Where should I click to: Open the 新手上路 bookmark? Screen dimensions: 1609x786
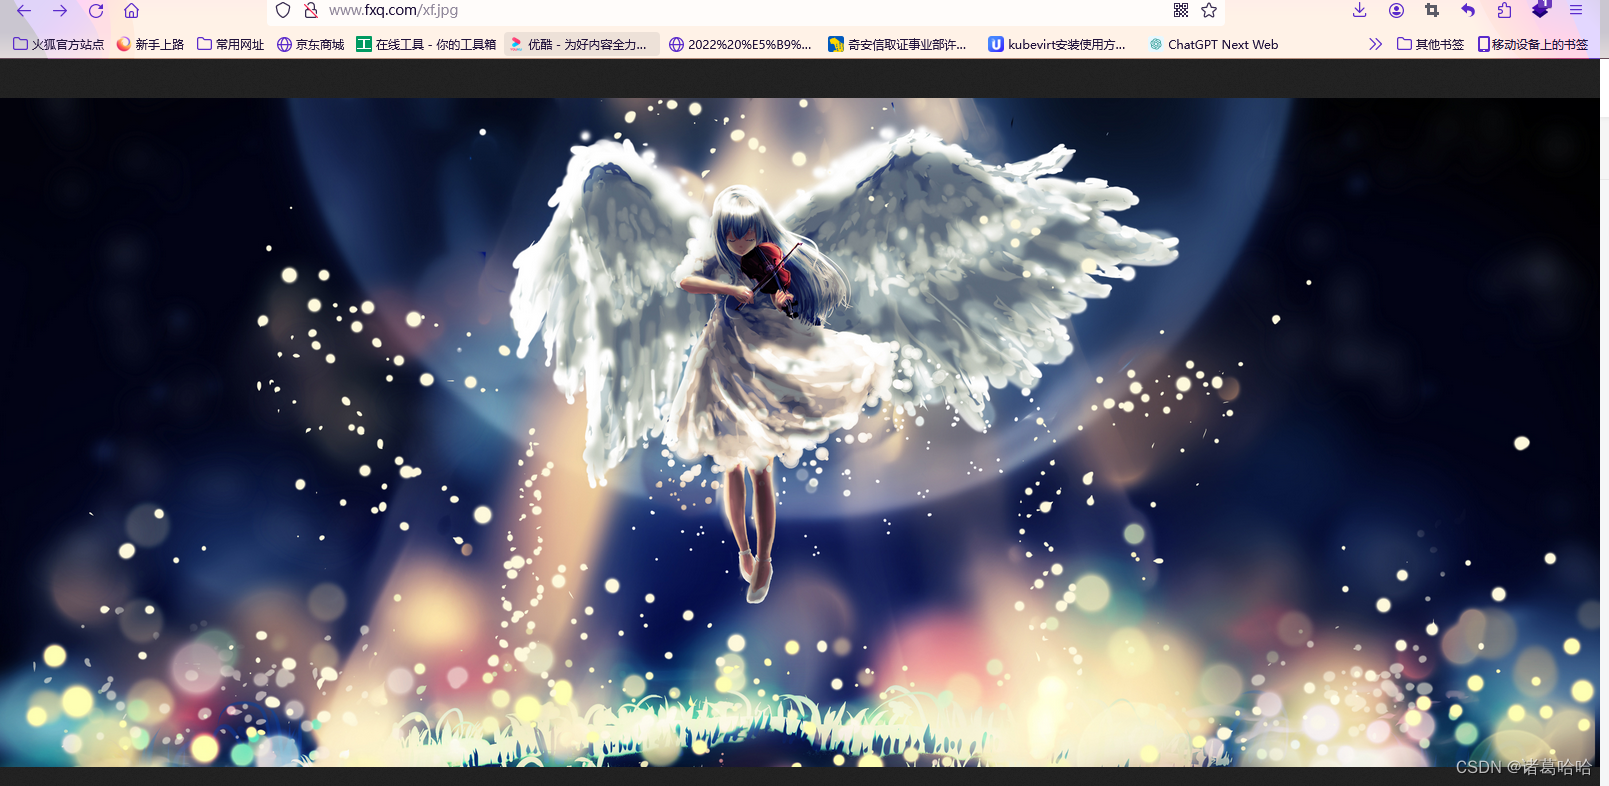(x=150, y=44)
